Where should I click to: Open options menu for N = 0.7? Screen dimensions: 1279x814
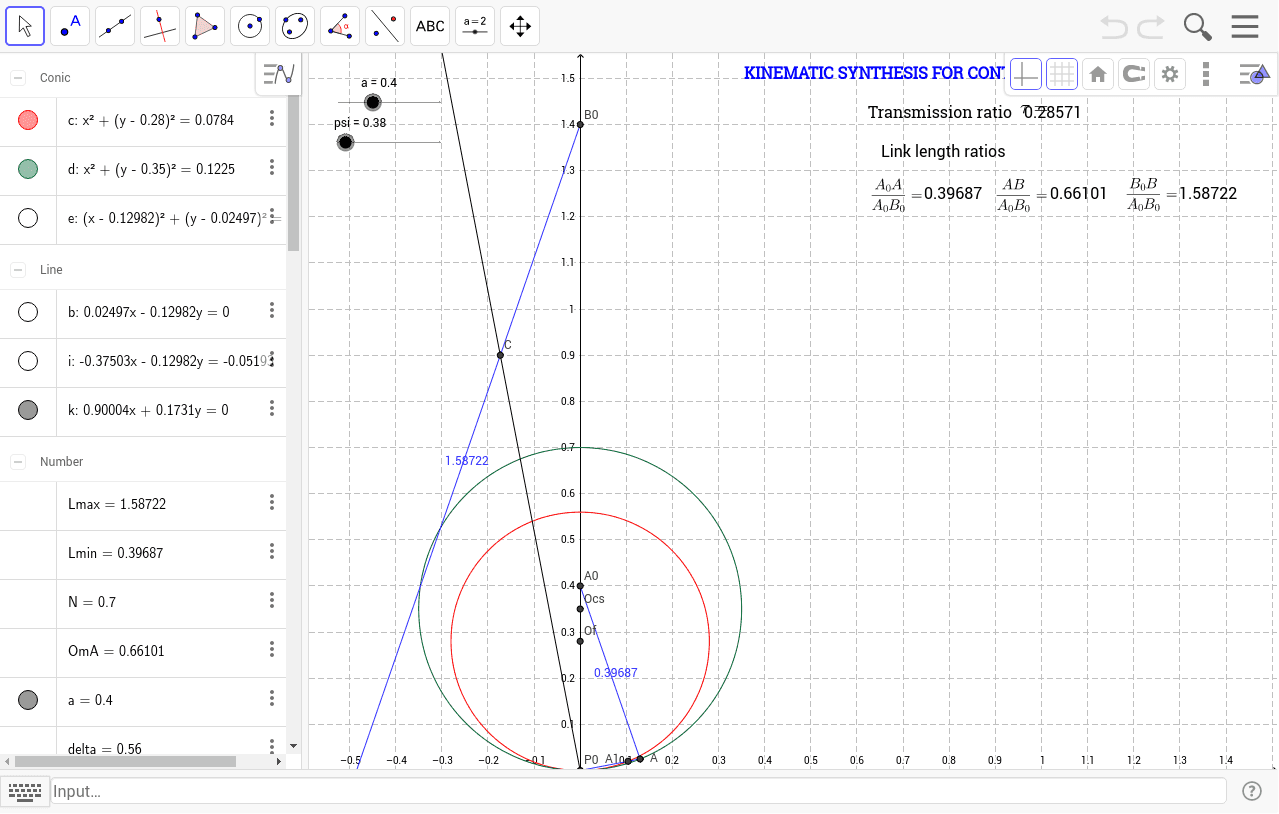coord(271,600)
